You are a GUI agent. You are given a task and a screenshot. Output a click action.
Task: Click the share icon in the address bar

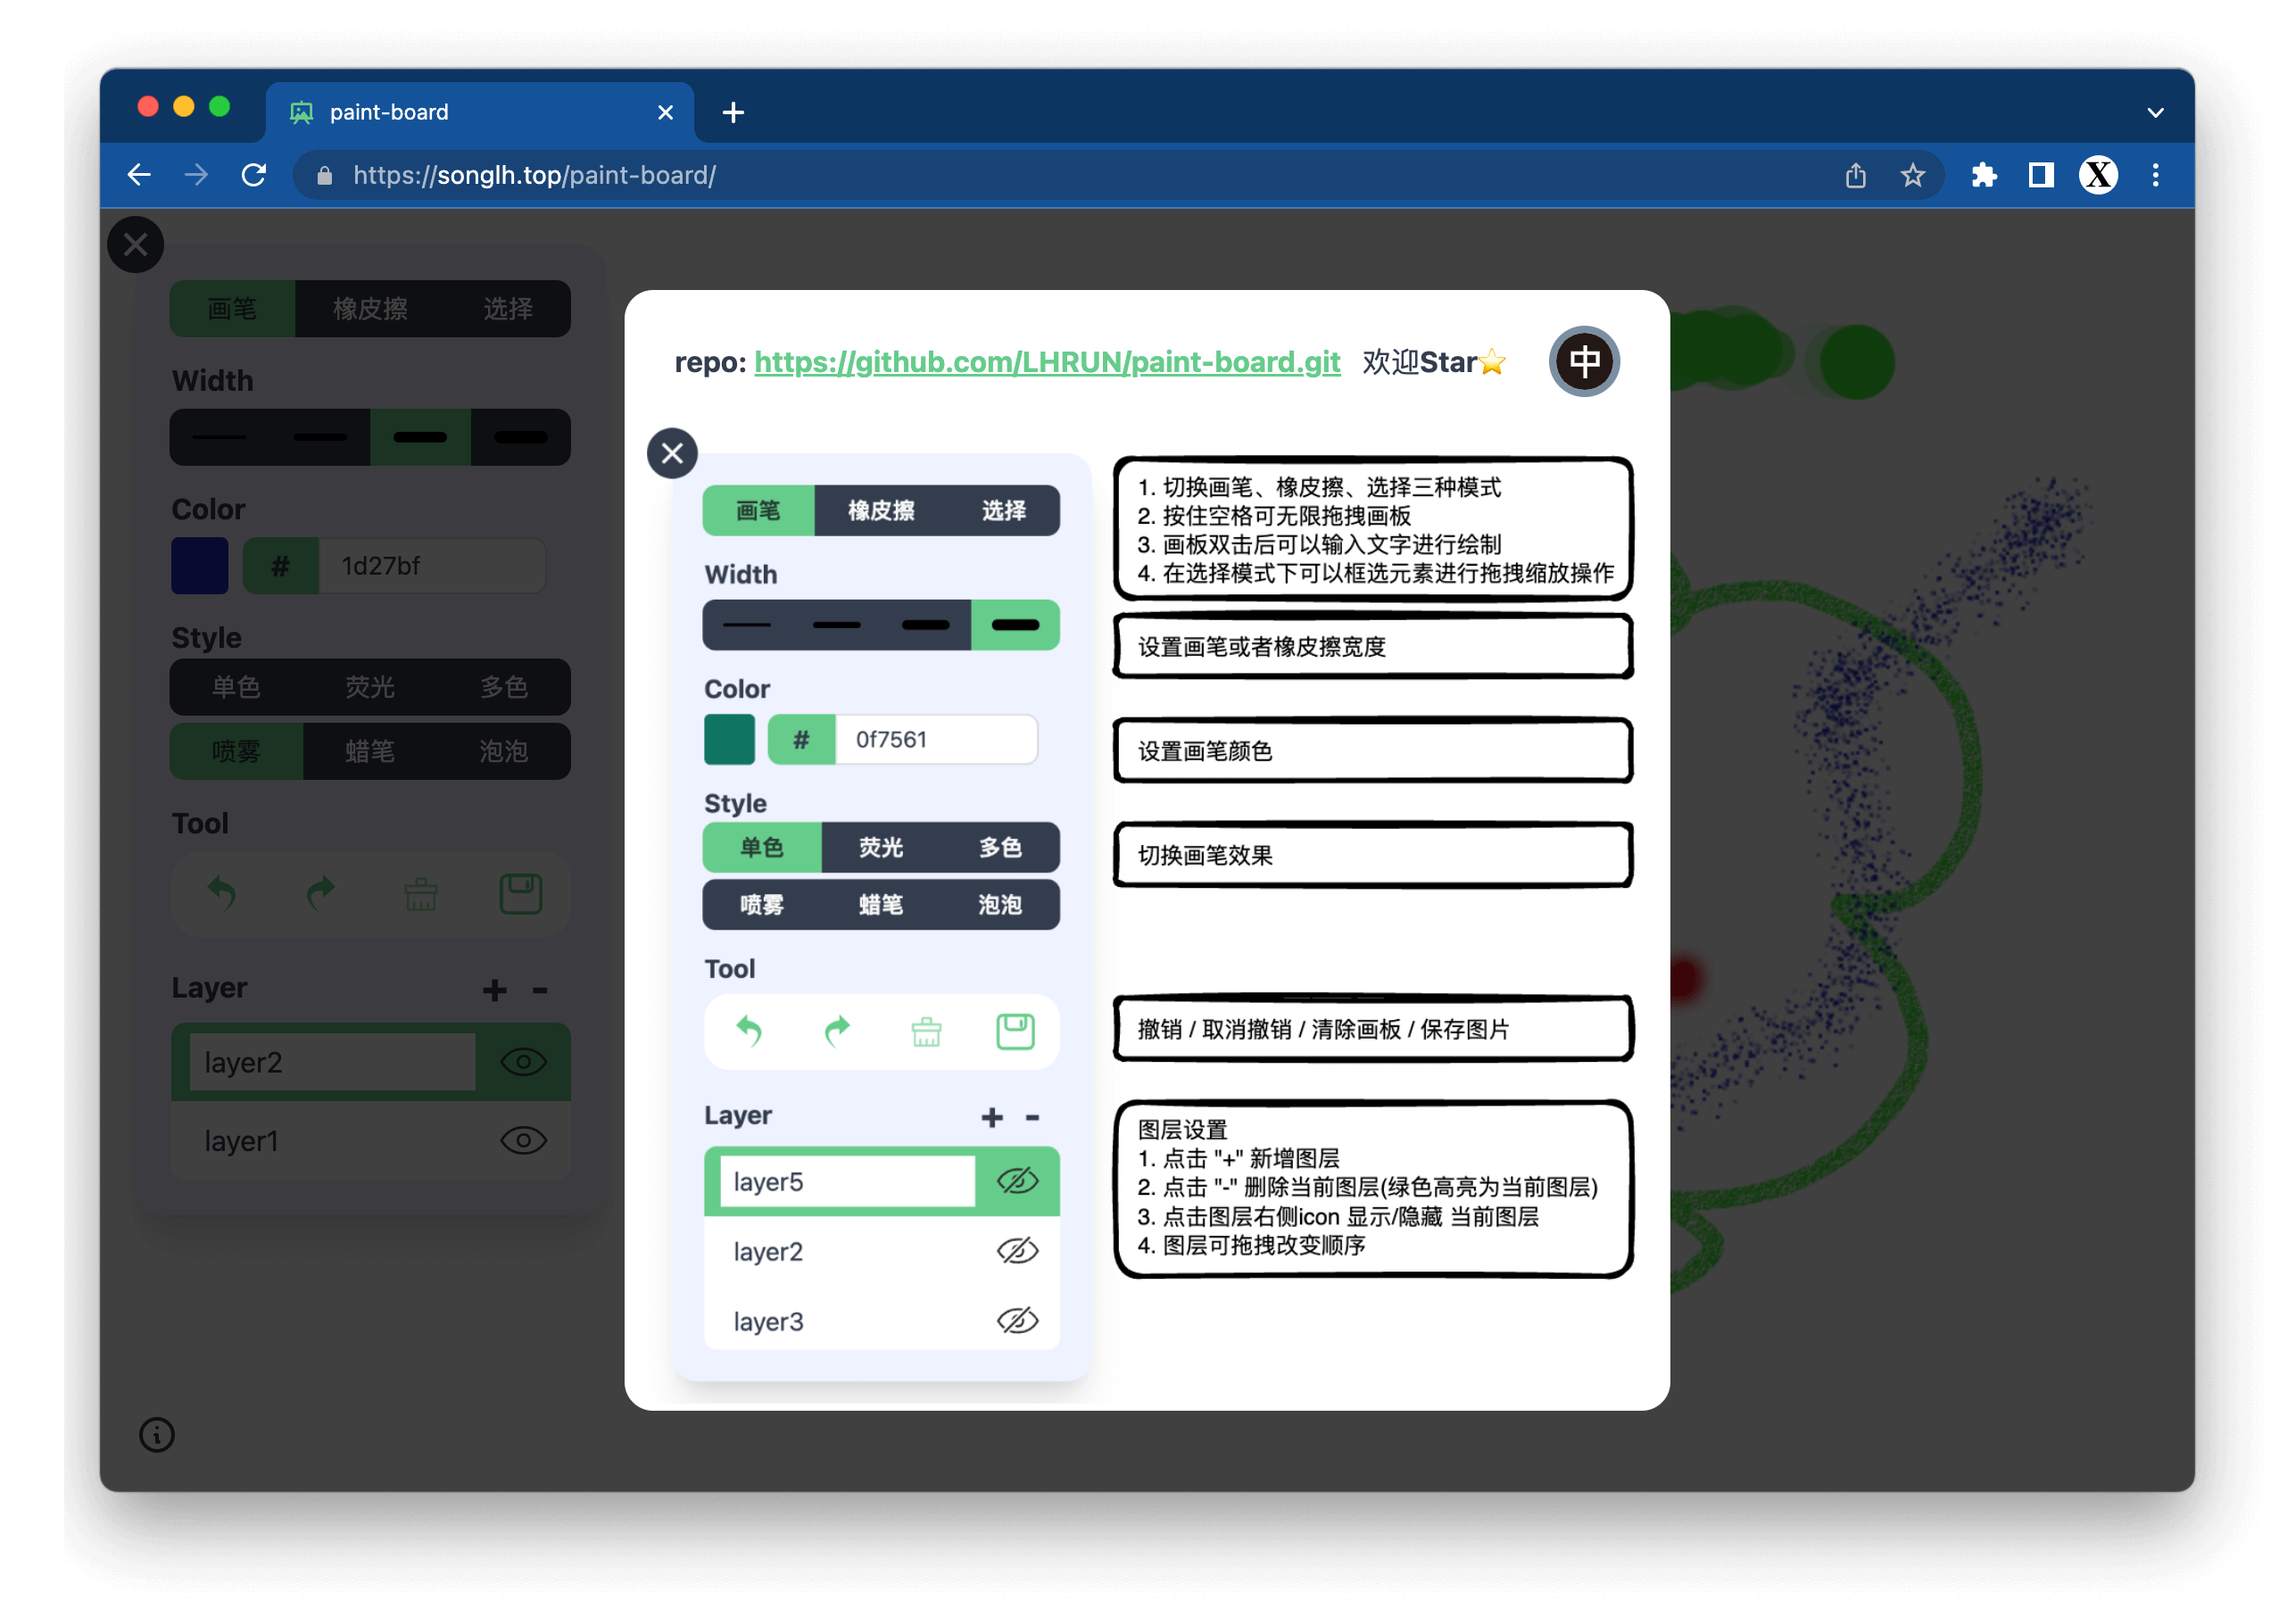tap(1855, 176)
